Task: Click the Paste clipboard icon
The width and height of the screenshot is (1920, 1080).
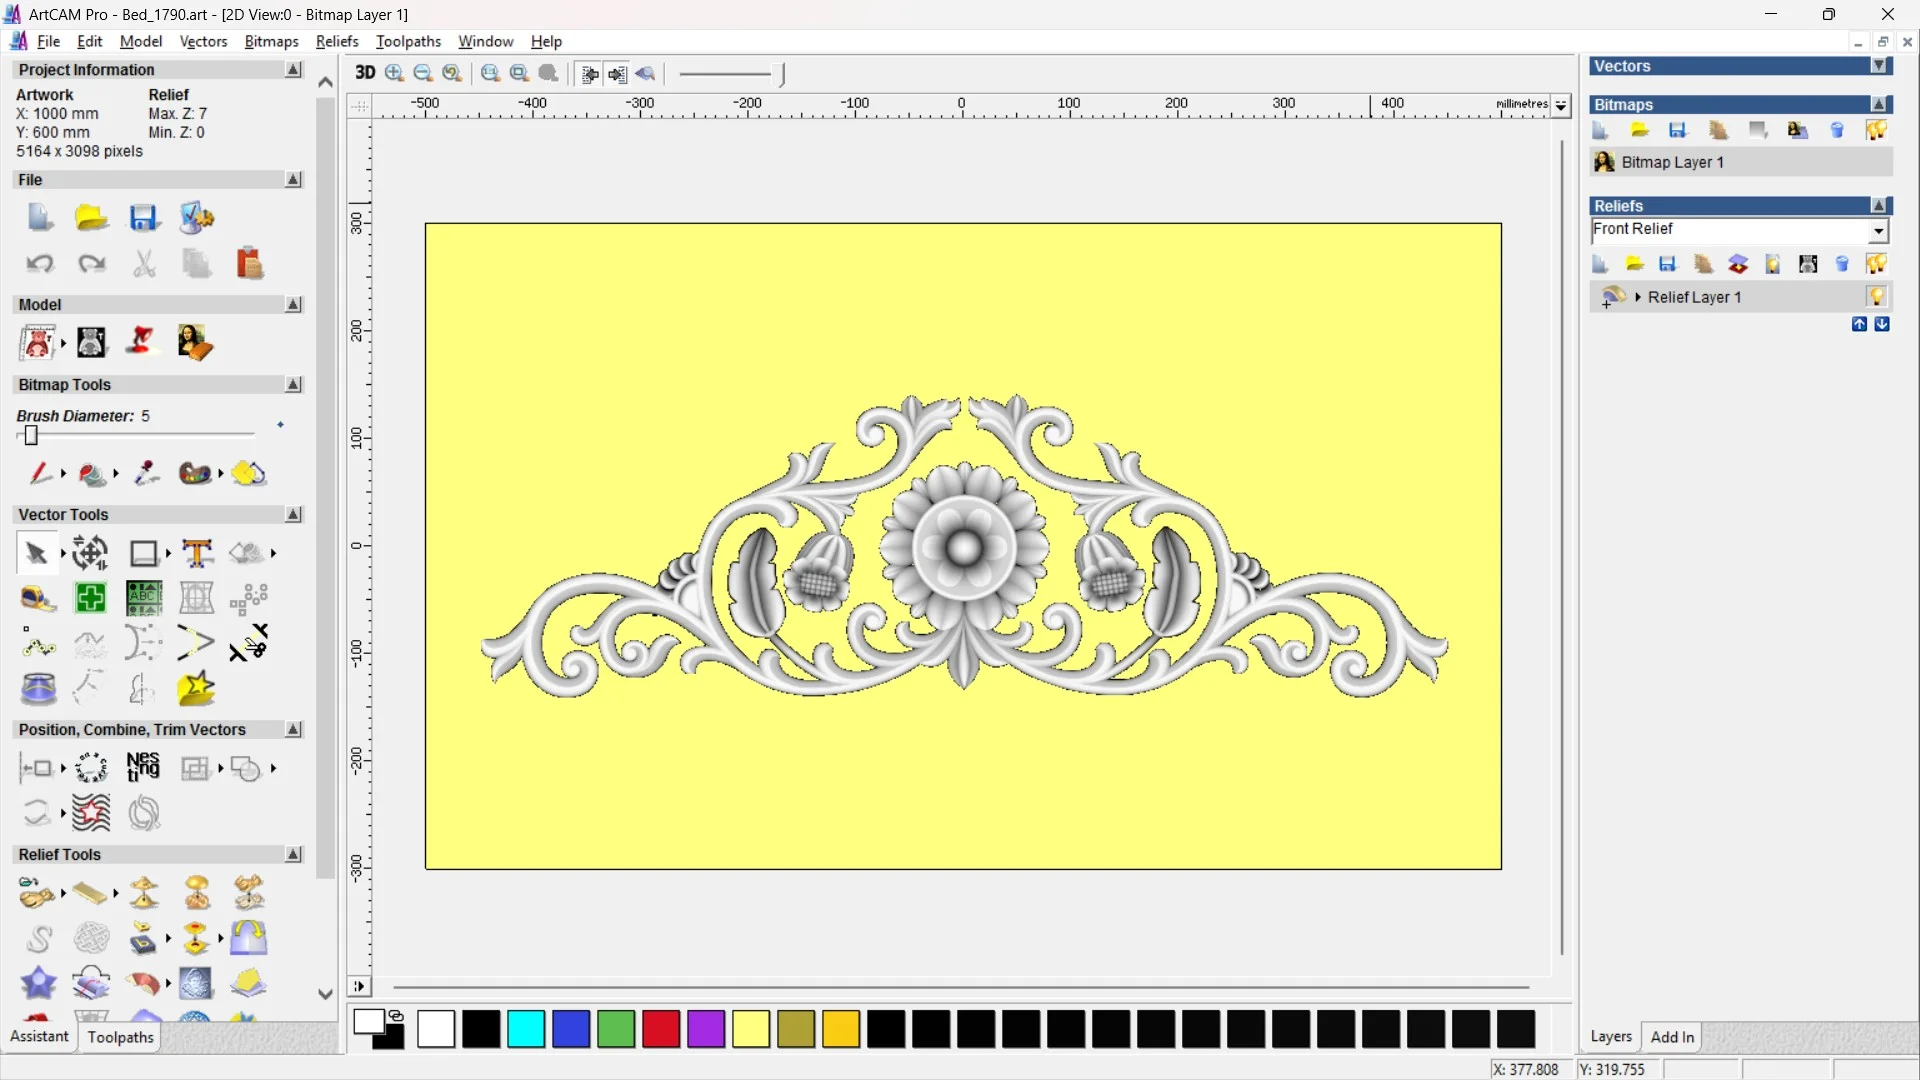Action: 249,264
